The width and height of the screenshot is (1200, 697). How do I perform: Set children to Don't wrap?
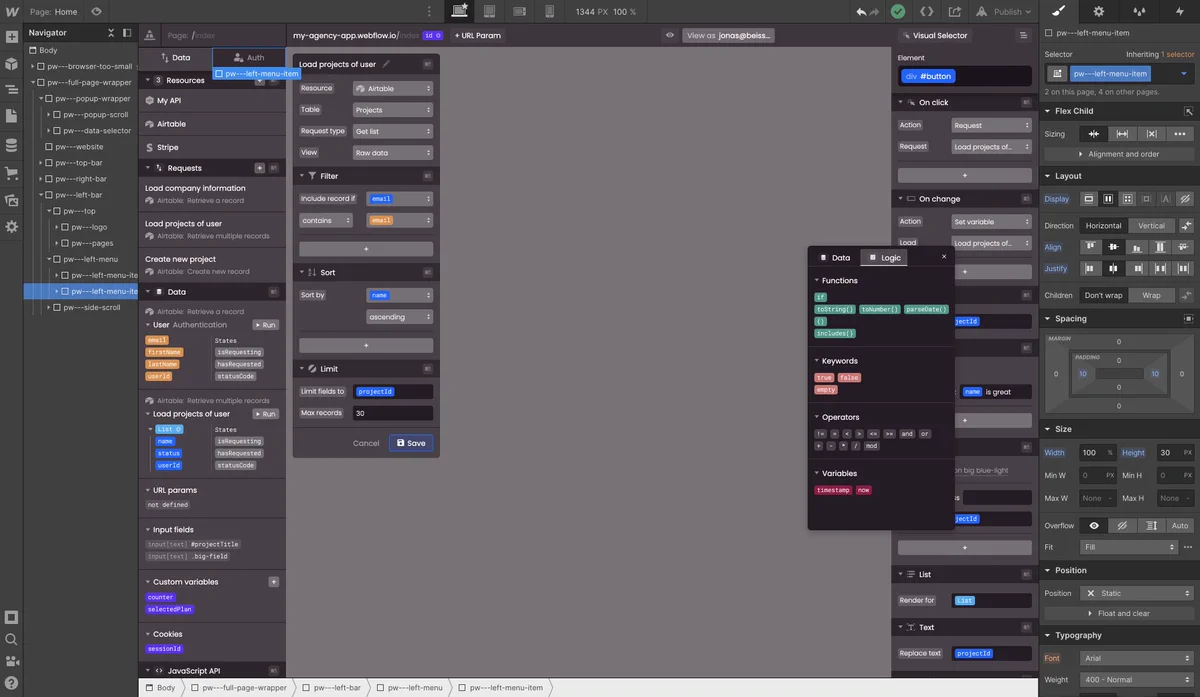(1105, 295)
